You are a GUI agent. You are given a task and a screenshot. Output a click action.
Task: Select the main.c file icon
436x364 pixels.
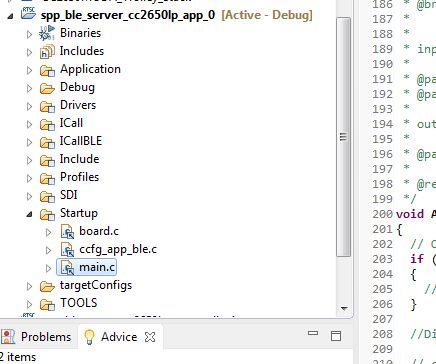click(68, 268)
